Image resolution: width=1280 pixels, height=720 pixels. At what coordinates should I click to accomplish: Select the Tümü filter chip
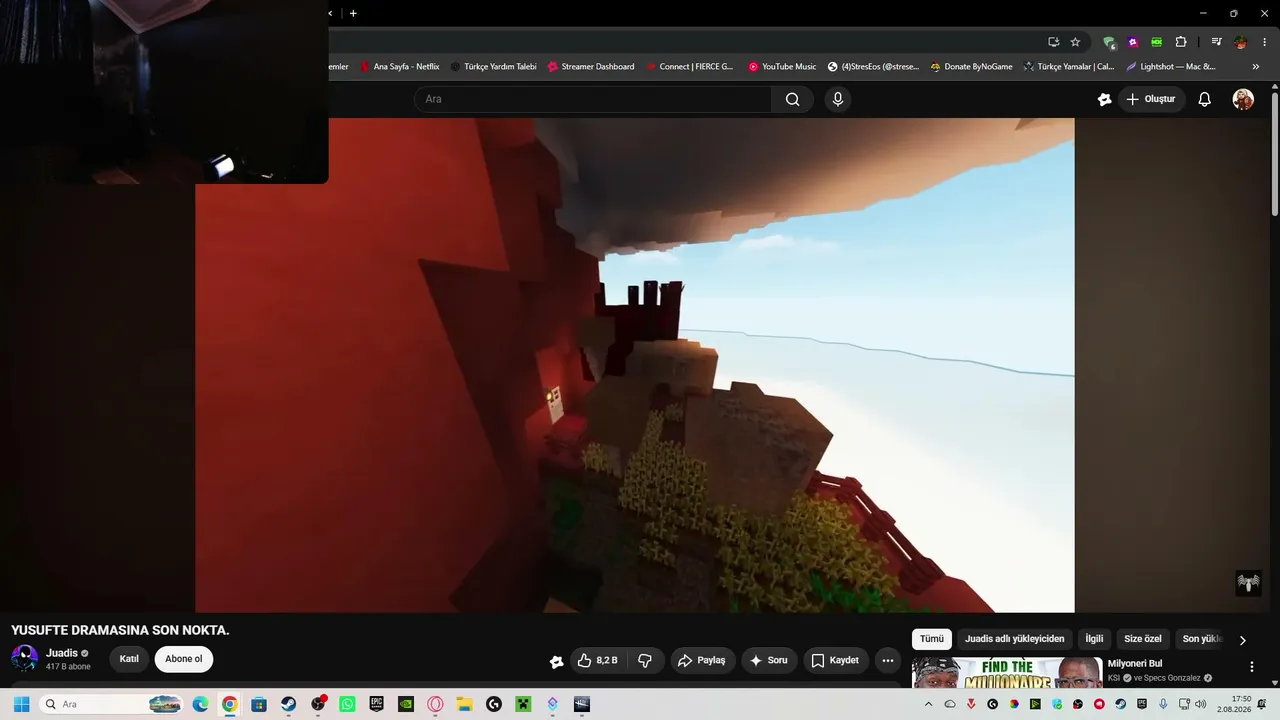tap(932, 639)
